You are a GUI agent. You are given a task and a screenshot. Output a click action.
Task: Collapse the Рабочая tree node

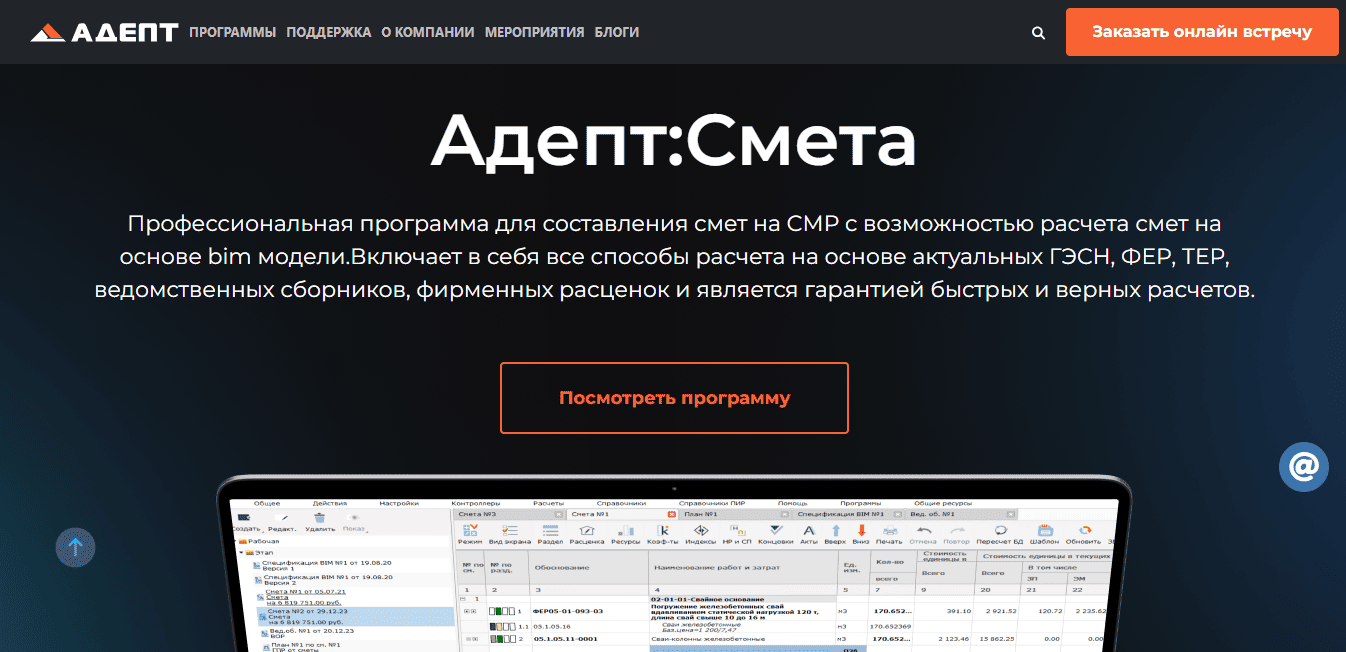pyautogui.click(x=233, y=541)
